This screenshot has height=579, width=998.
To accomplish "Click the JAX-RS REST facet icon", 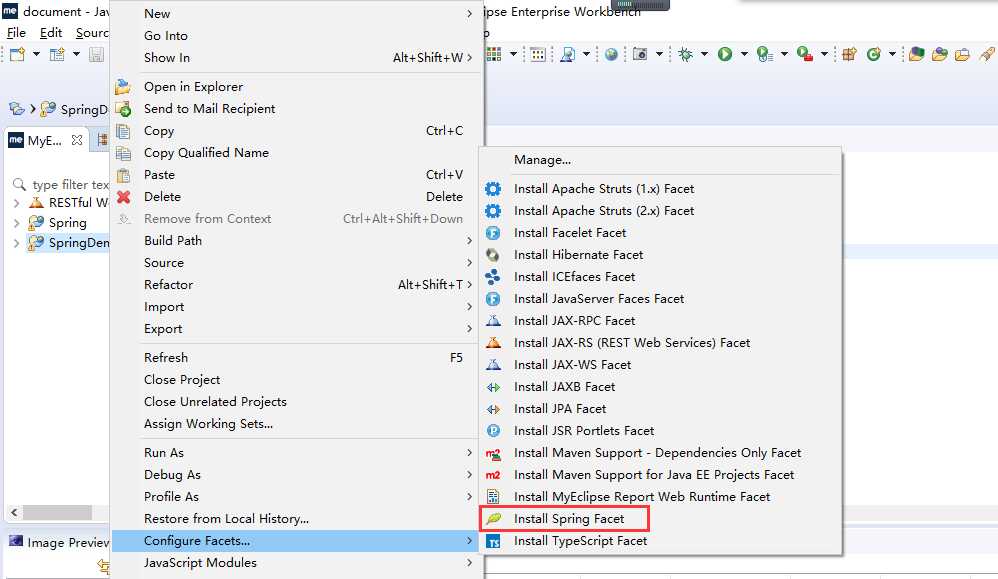I will (493, 343).
